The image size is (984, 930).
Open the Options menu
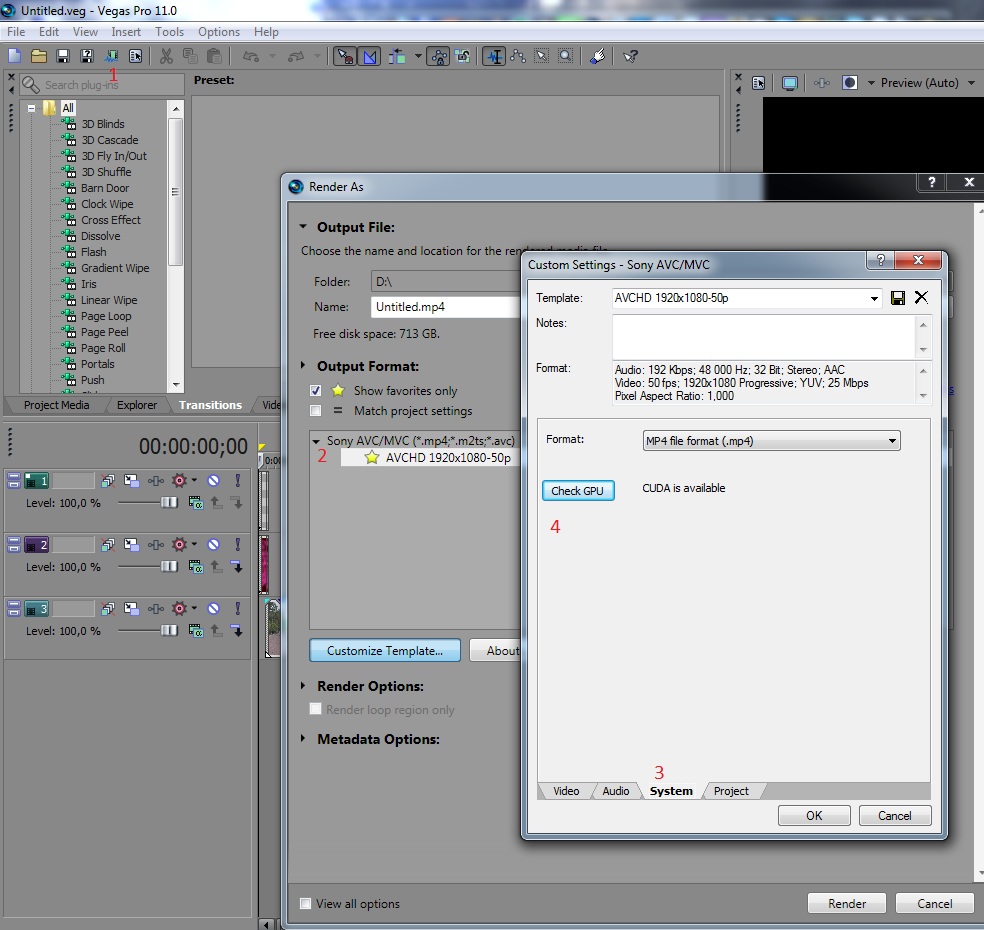[x=219, y=32]
